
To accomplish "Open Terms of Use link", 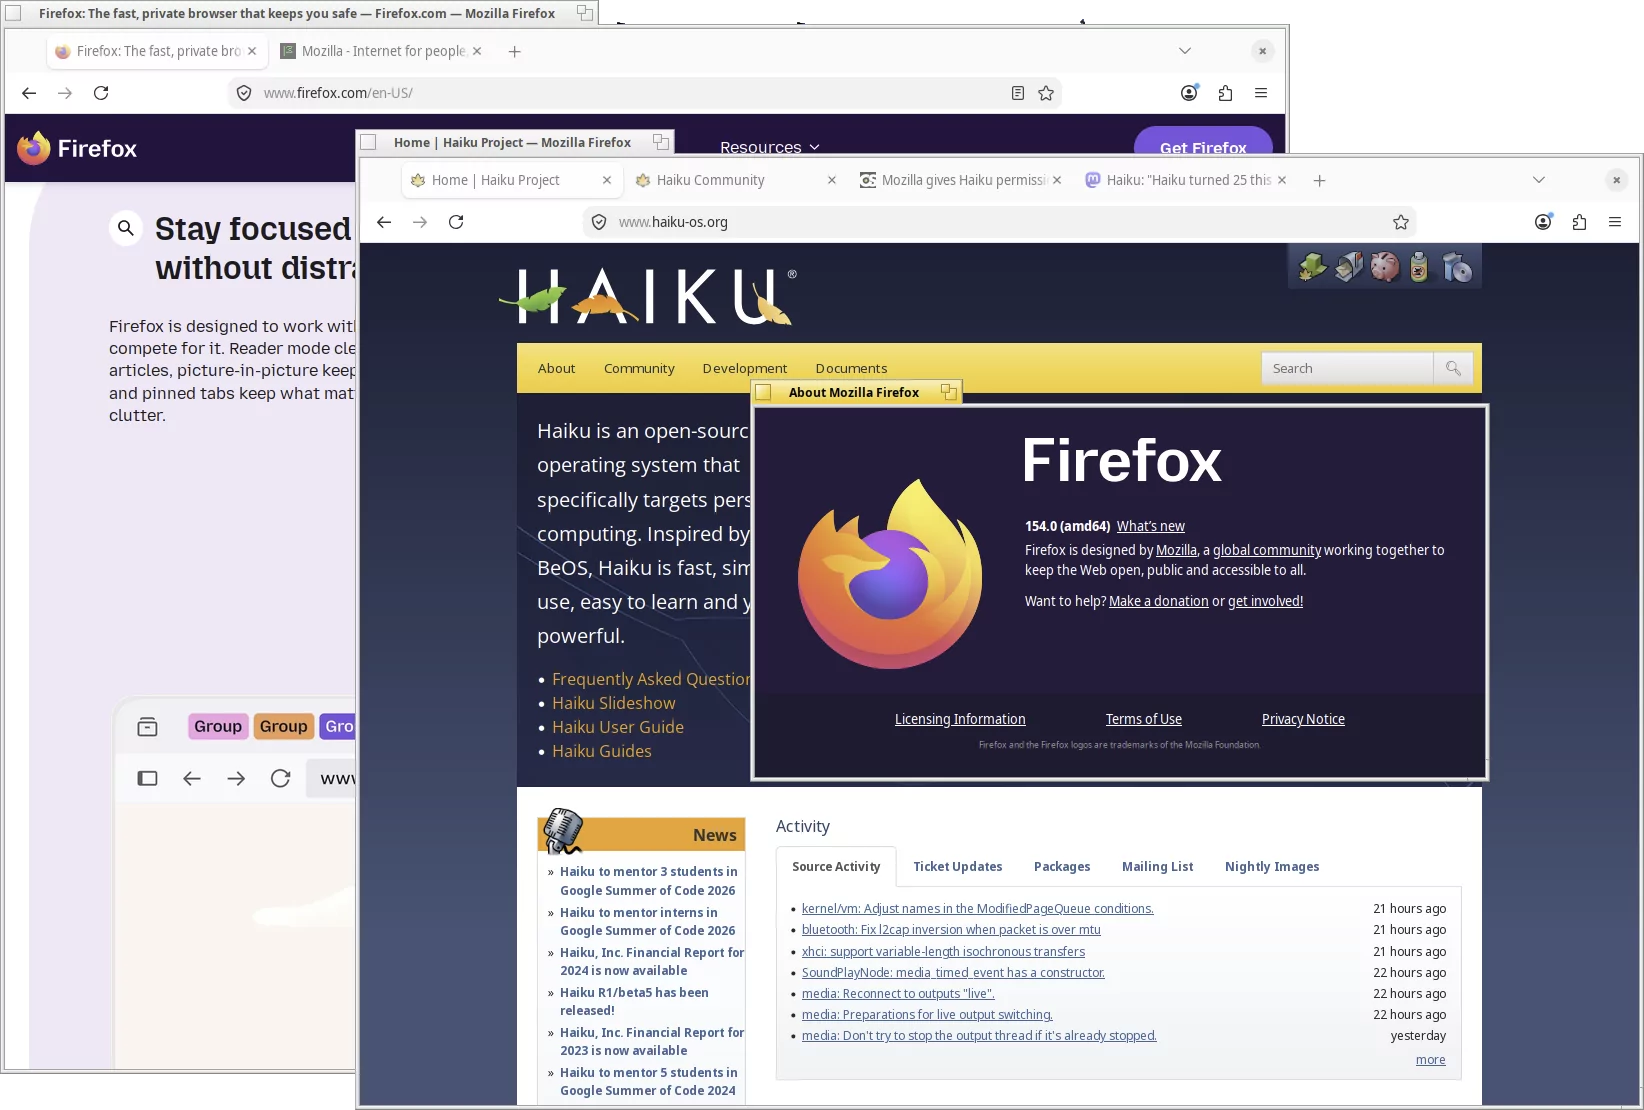I will click(x=1143, y=719).
